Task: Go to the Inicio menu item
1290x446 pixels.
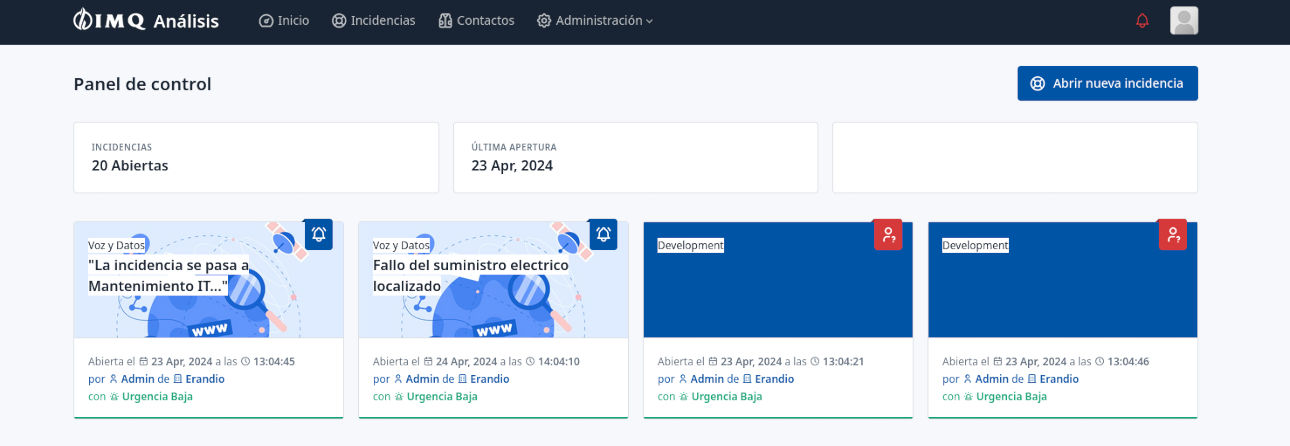Action: tap(284, 20)
